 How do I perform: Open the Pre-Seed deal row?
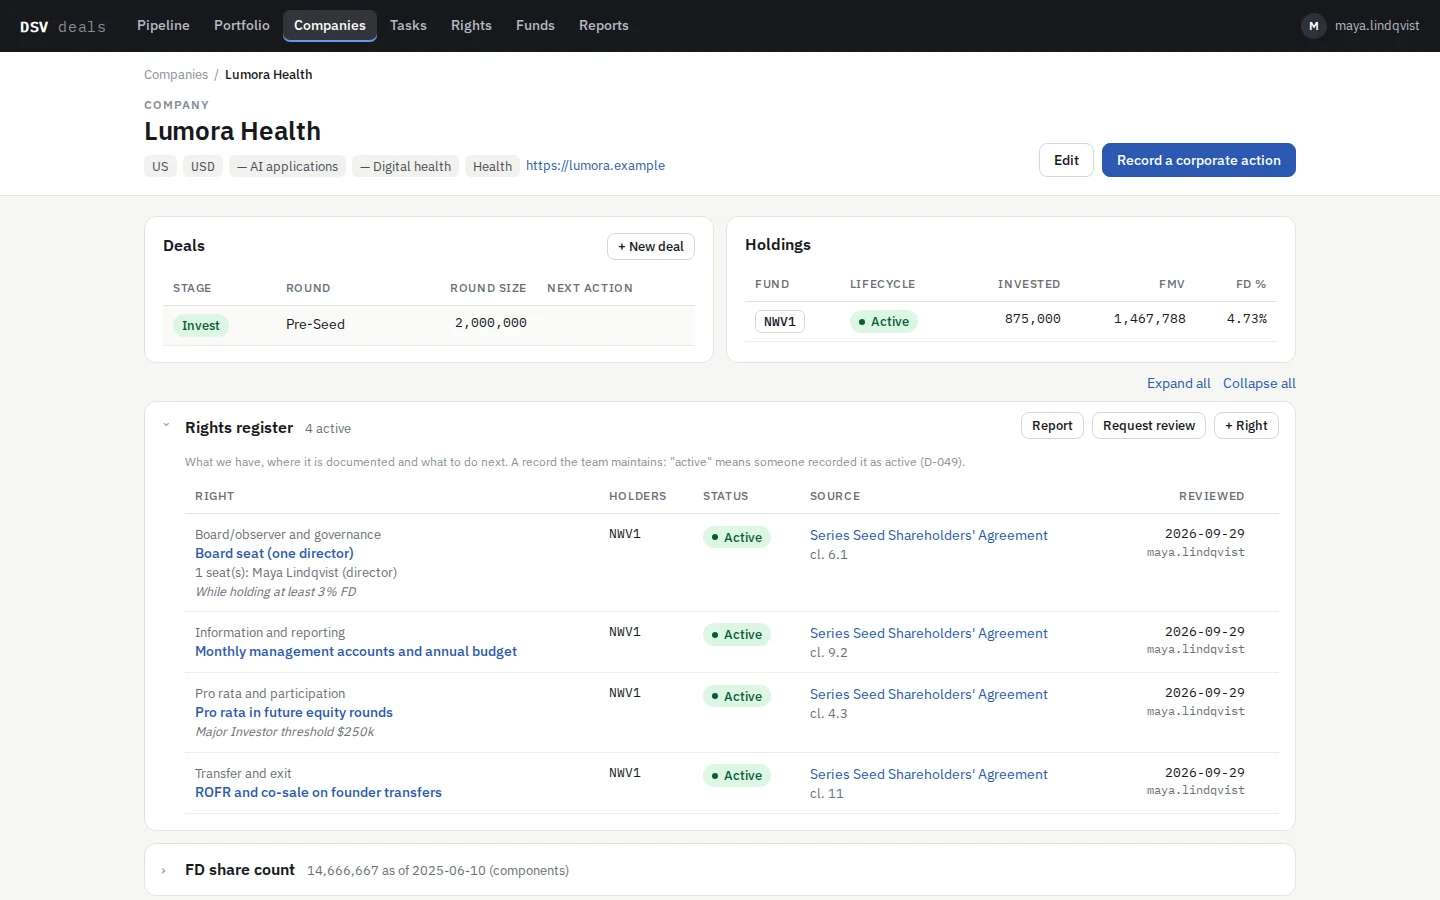pos(429,325)
